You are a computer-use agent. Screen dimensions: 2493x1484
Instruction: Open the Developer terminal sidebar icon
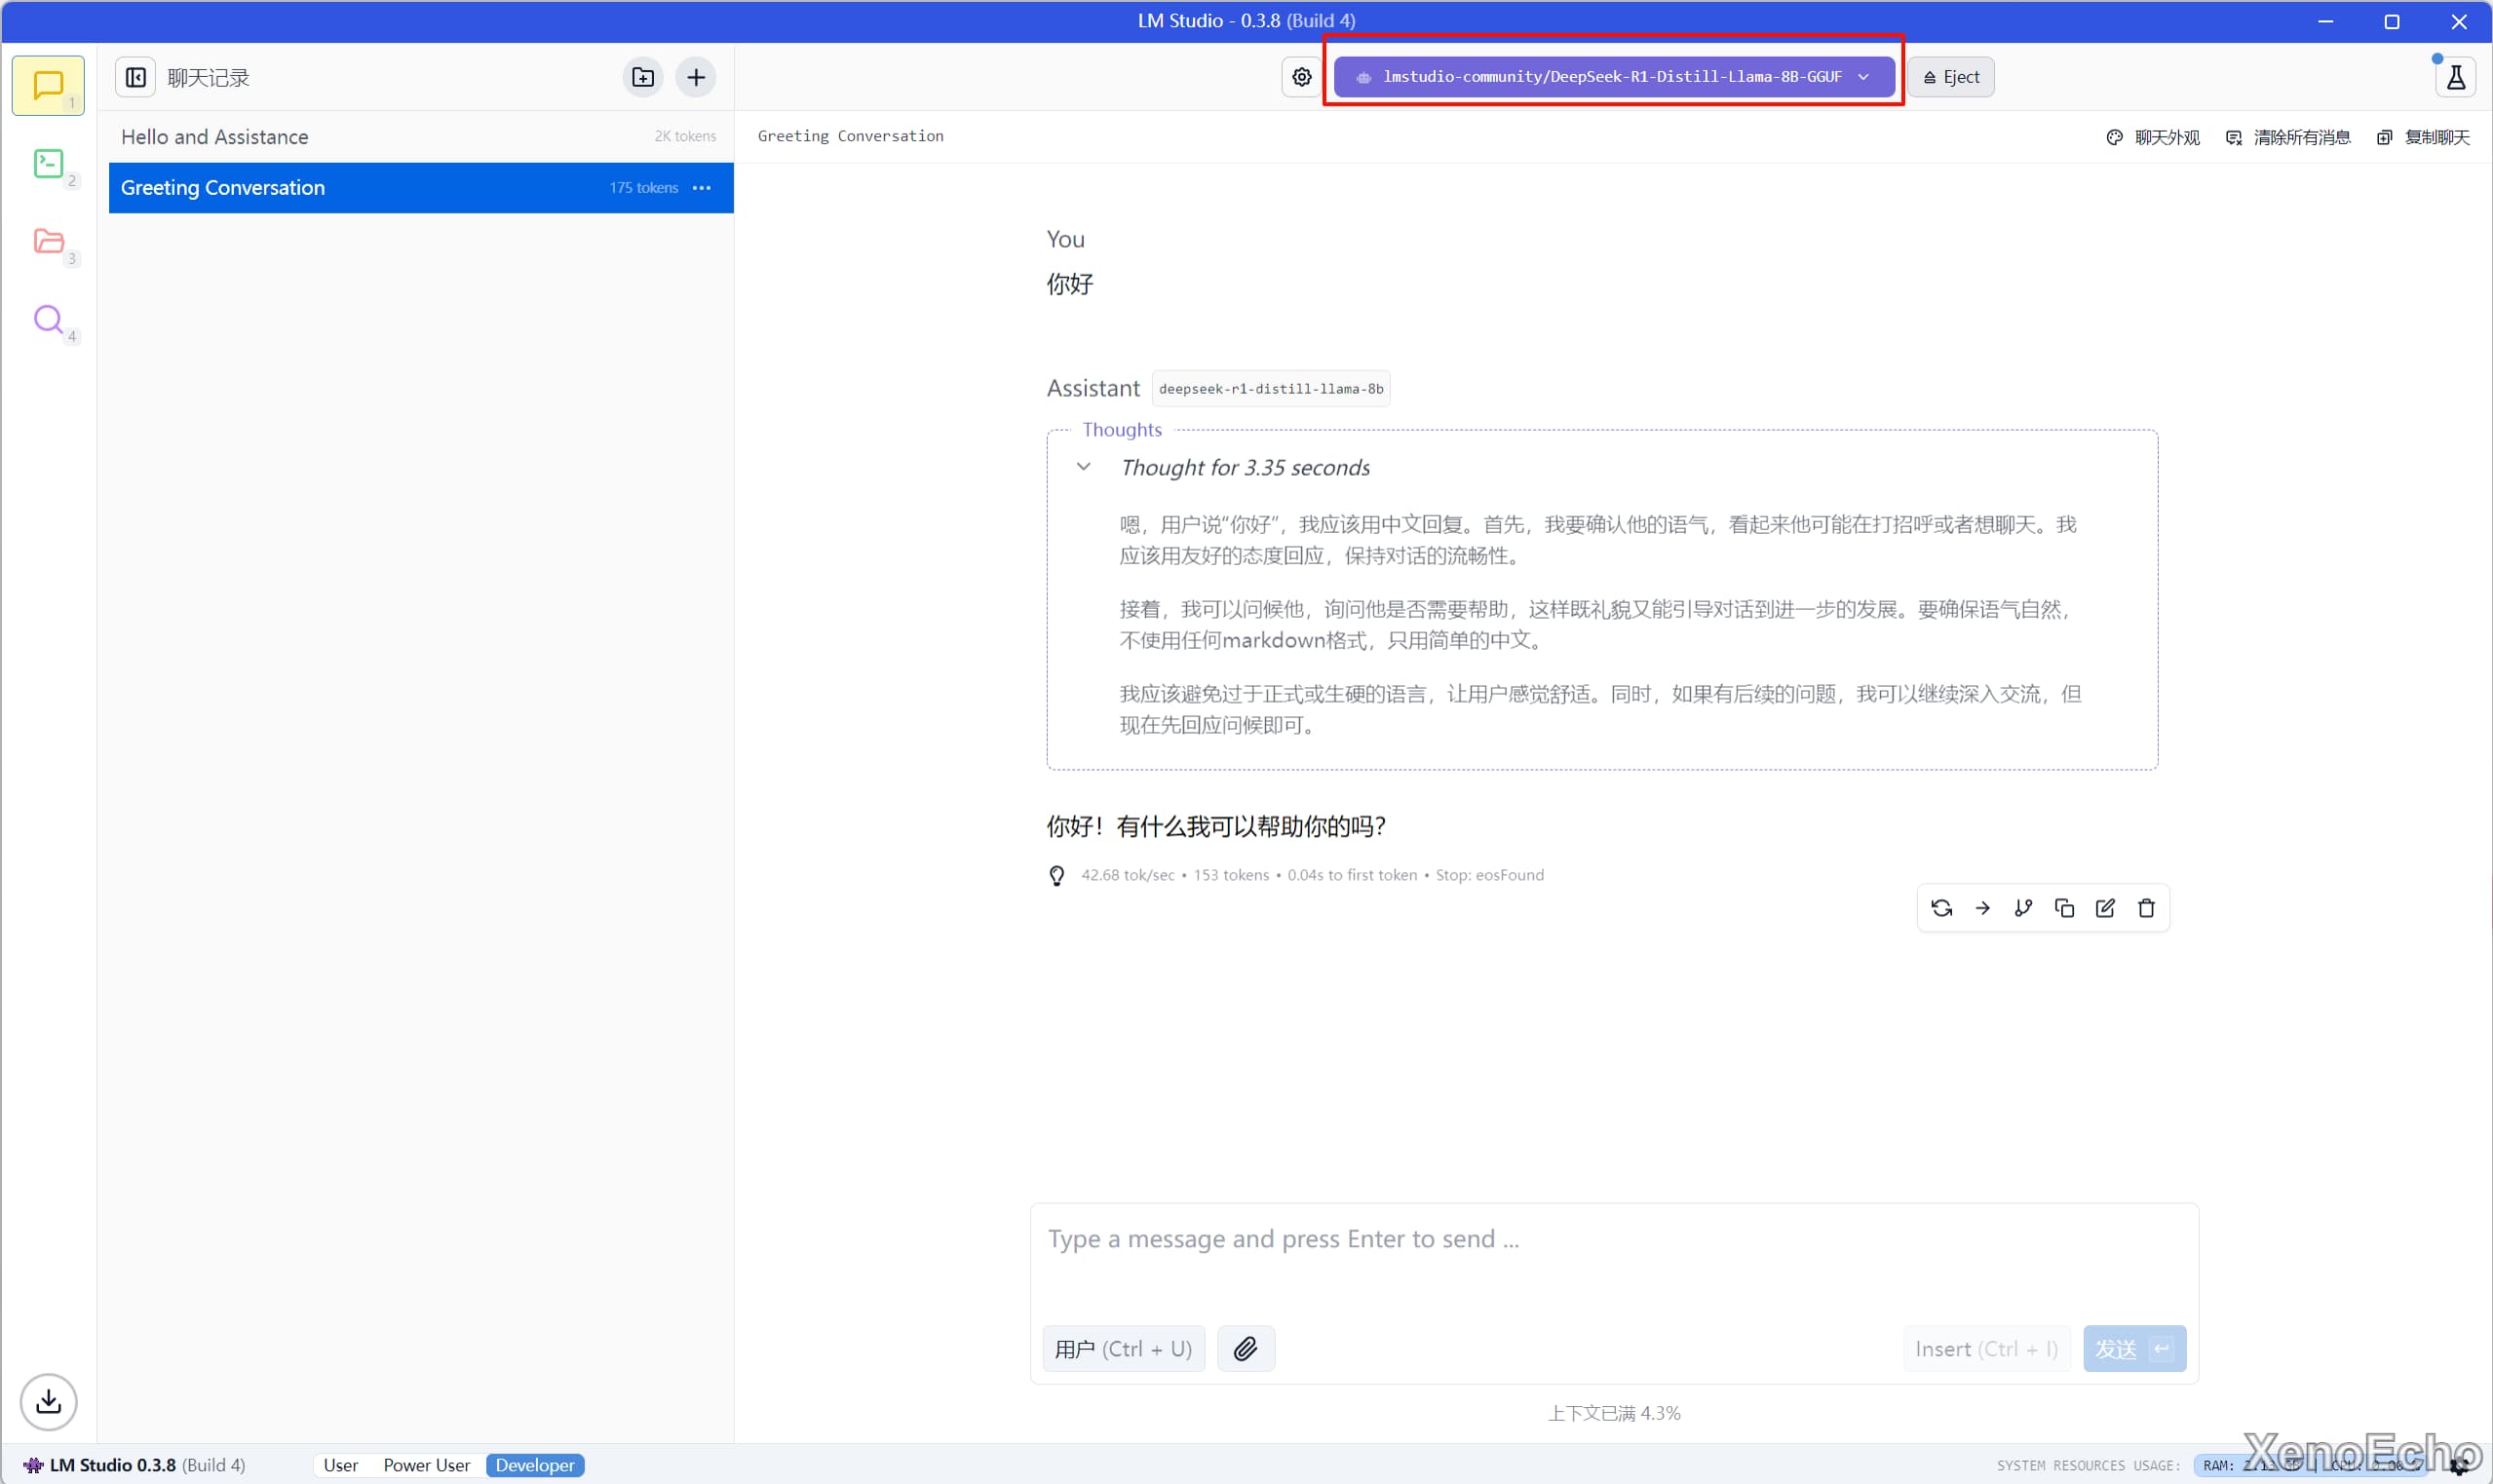pyautogui.click(x=48, y=164)
